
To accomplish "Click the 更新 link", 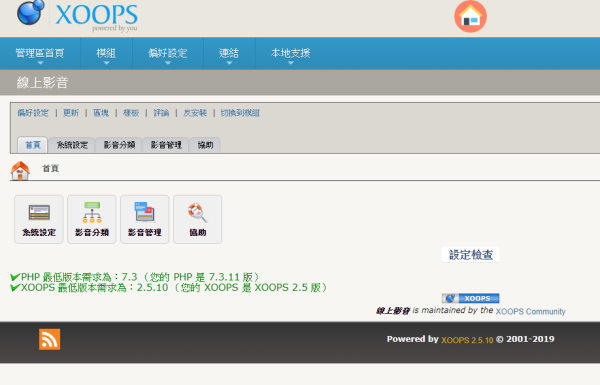I will click(71, 113).
